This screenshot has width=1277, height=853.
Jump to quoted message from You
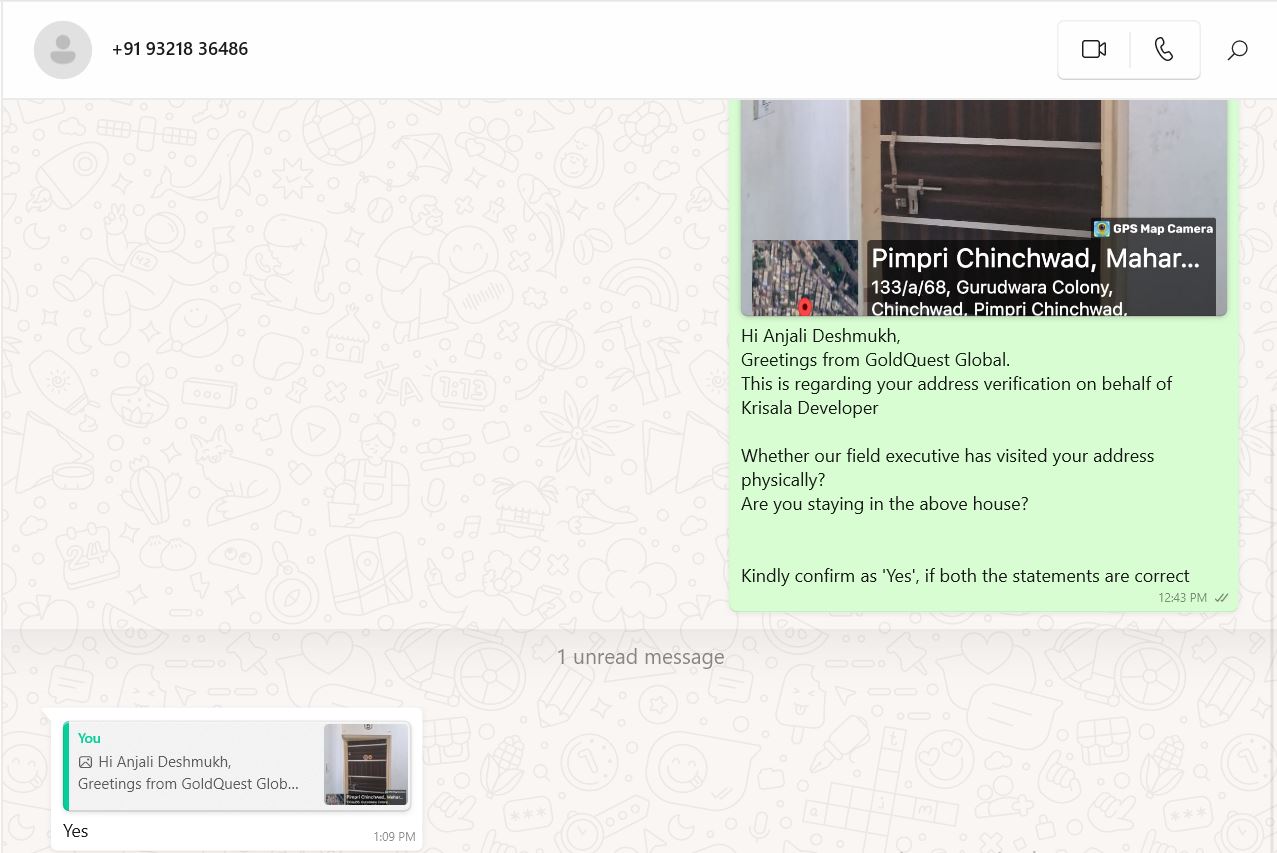(190, 765)
